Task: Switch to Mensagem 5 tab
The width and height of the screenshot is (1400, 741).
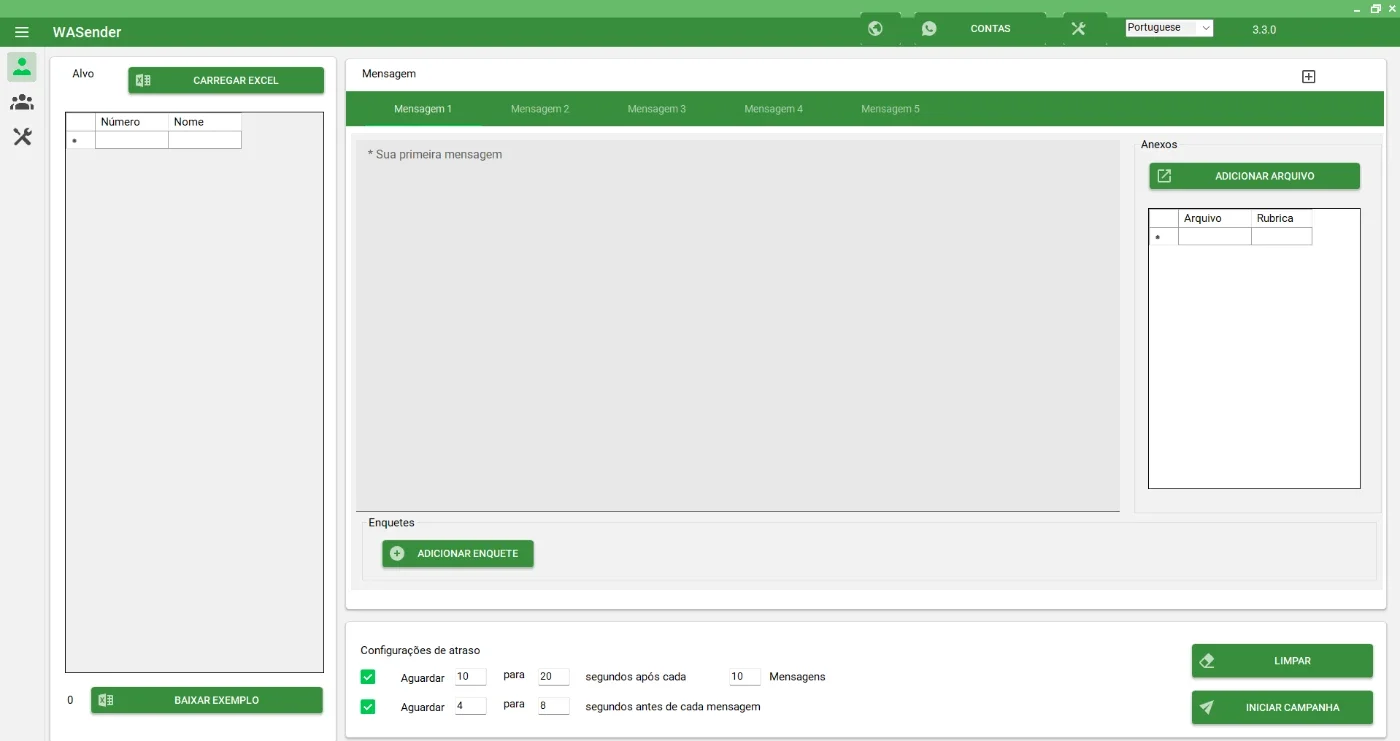Action: point(890,109)
